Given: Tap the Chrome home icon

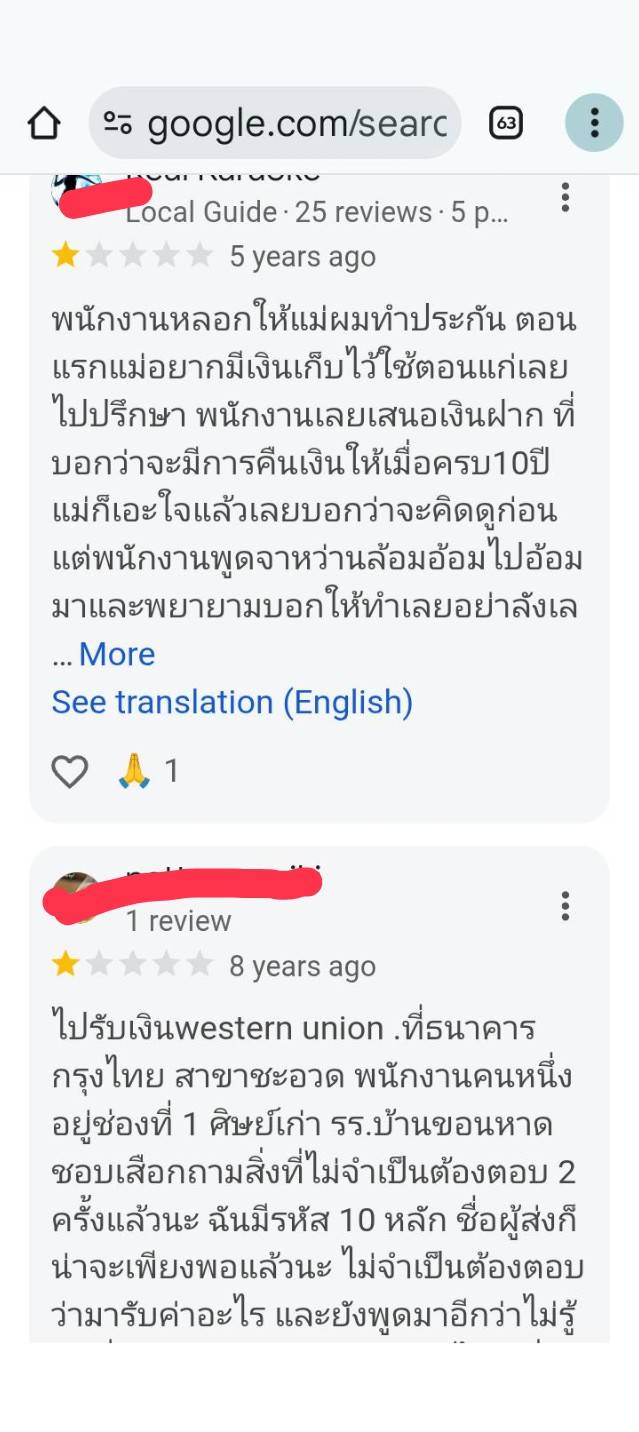Looking at the screenshot, I should (x=44, y=123).
